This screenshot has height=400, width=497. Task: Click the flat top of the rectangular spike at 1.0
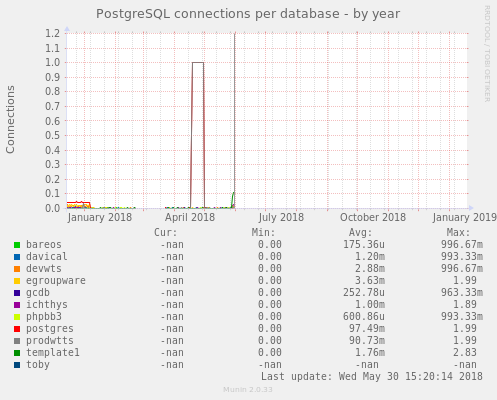[x=198, y=62]
